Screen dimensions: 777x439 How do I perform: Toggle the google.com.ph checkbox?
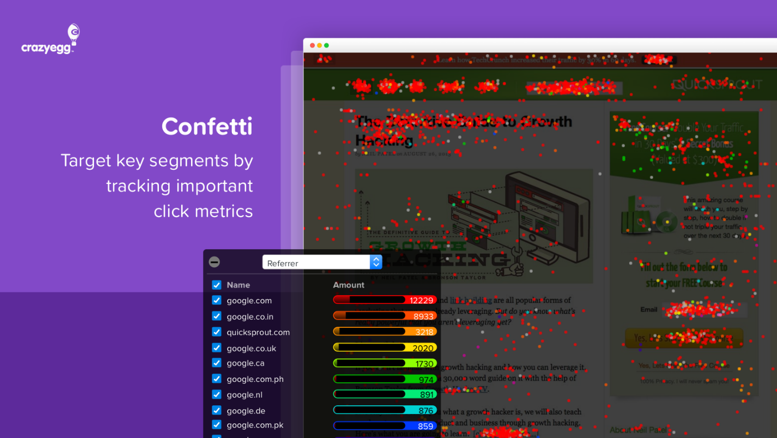217,379
